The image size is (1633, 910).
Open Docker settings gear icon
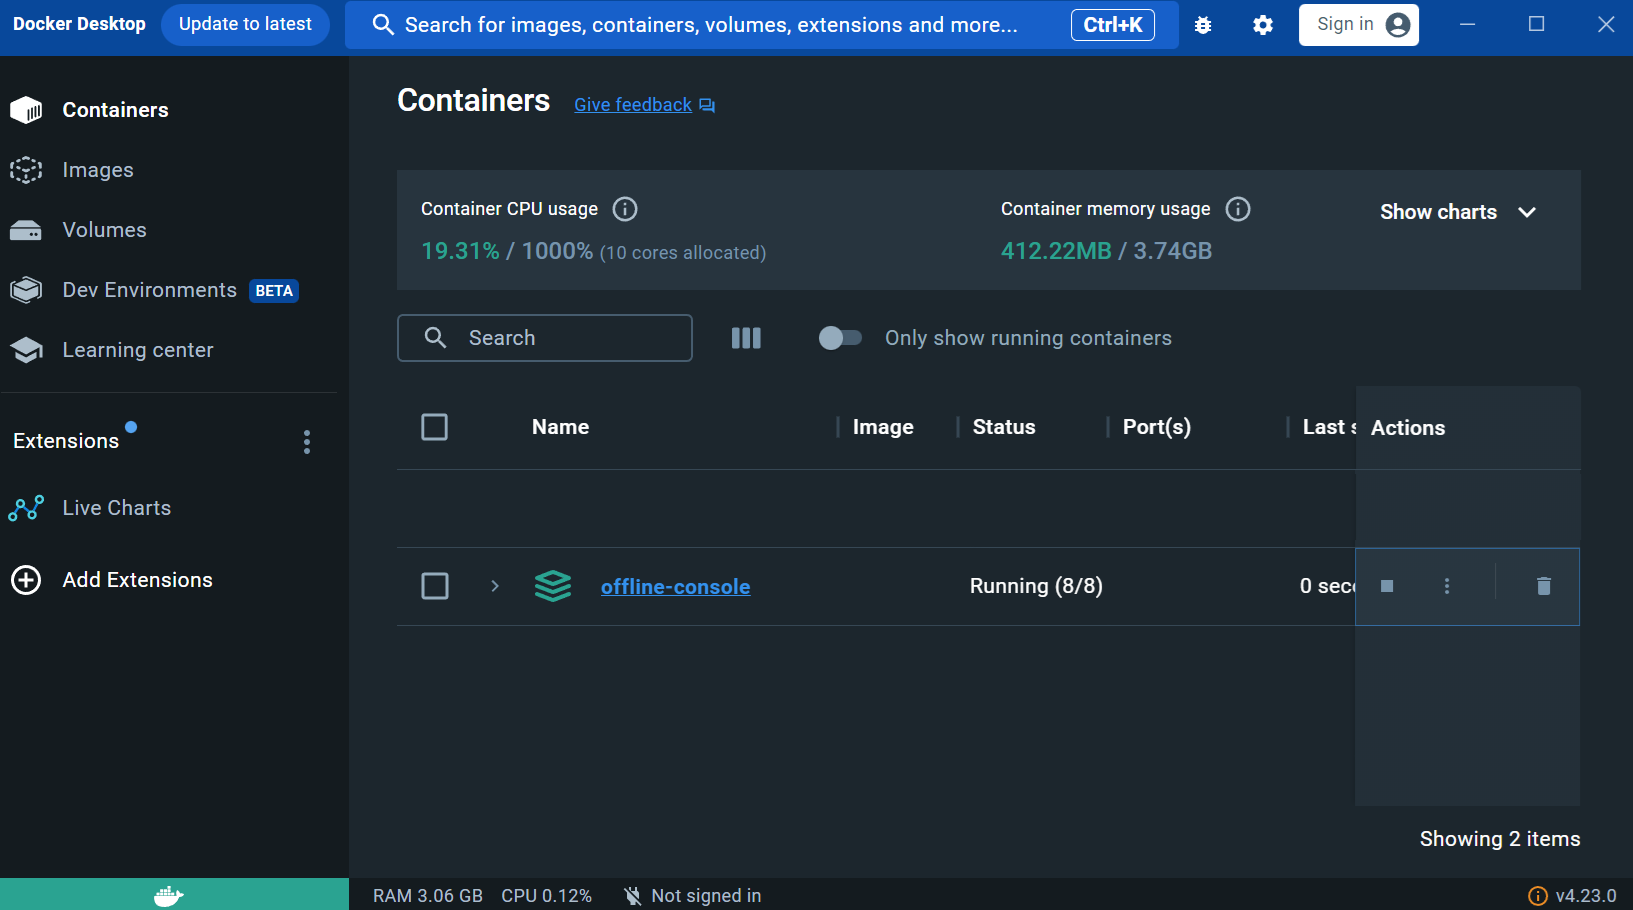[x=1263, y=25]
